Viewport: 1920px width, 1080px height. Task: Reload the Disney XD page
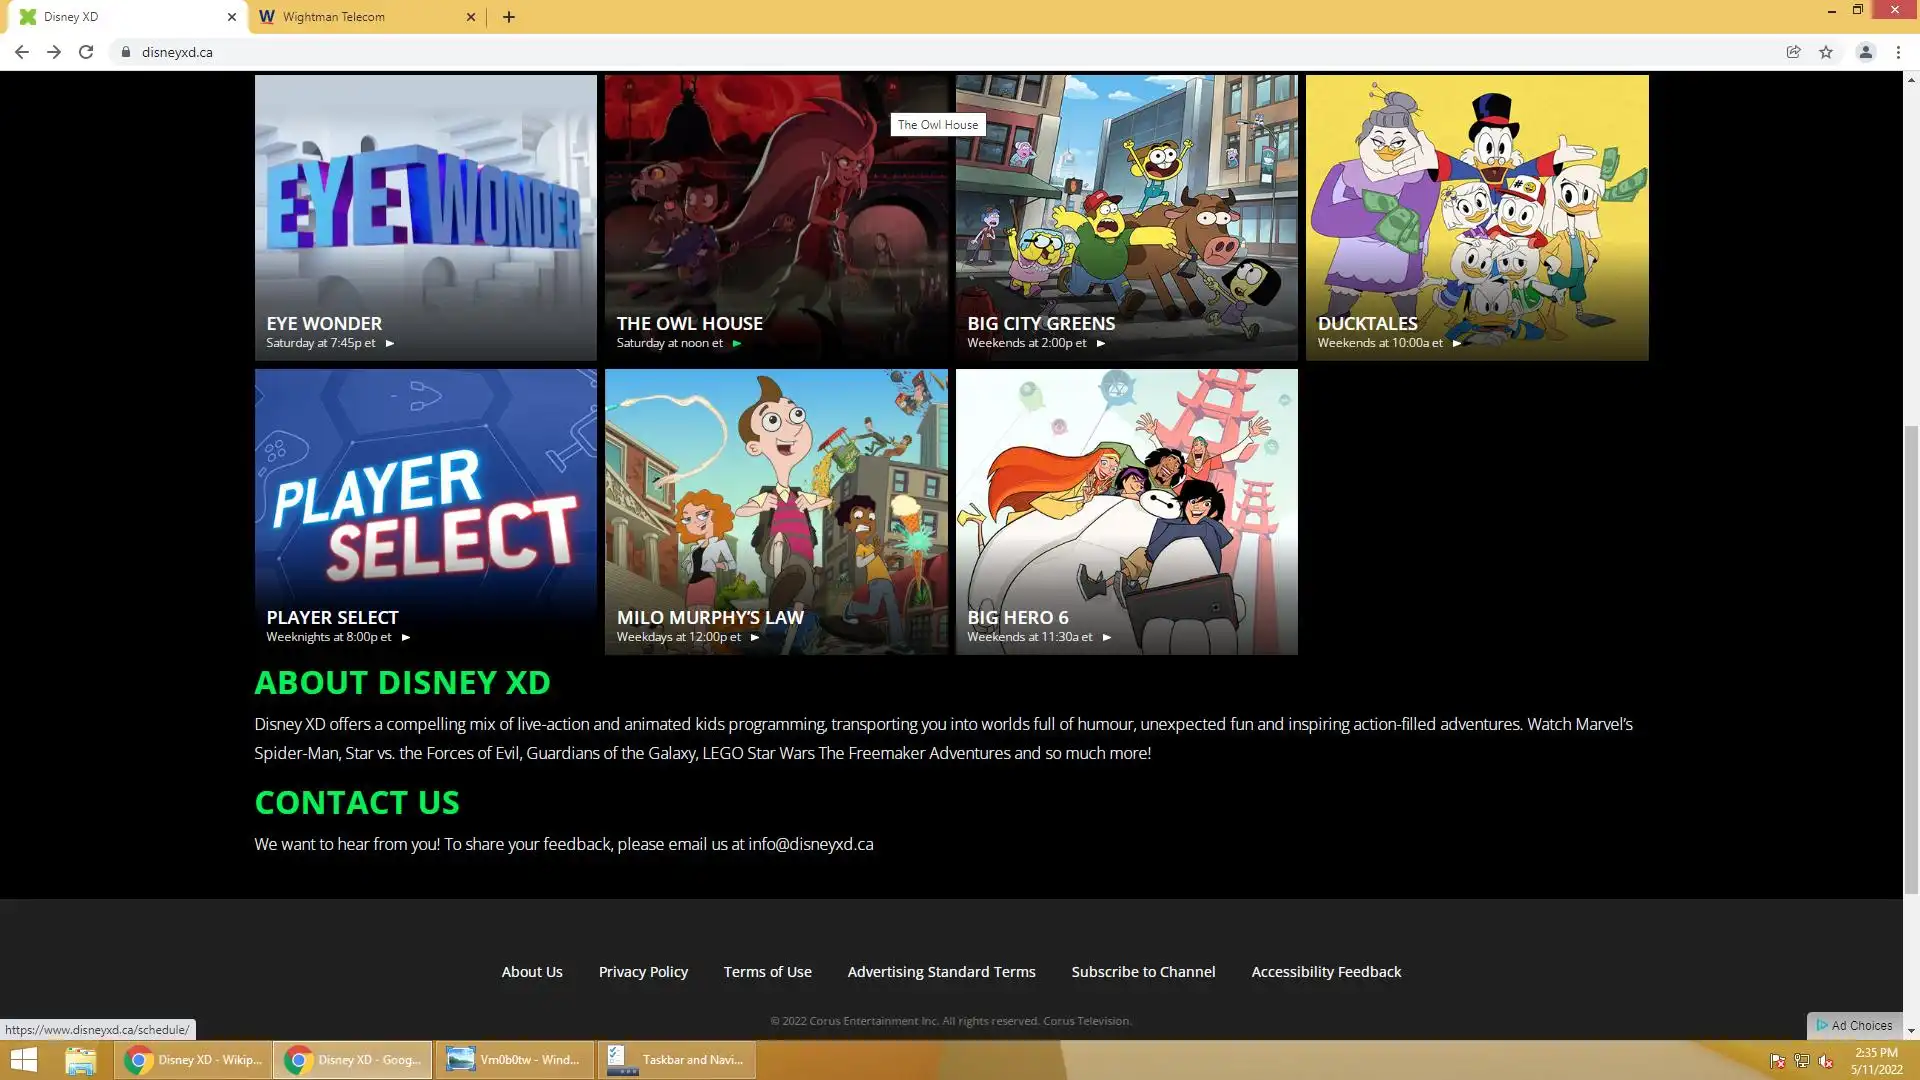click(86, 52)
